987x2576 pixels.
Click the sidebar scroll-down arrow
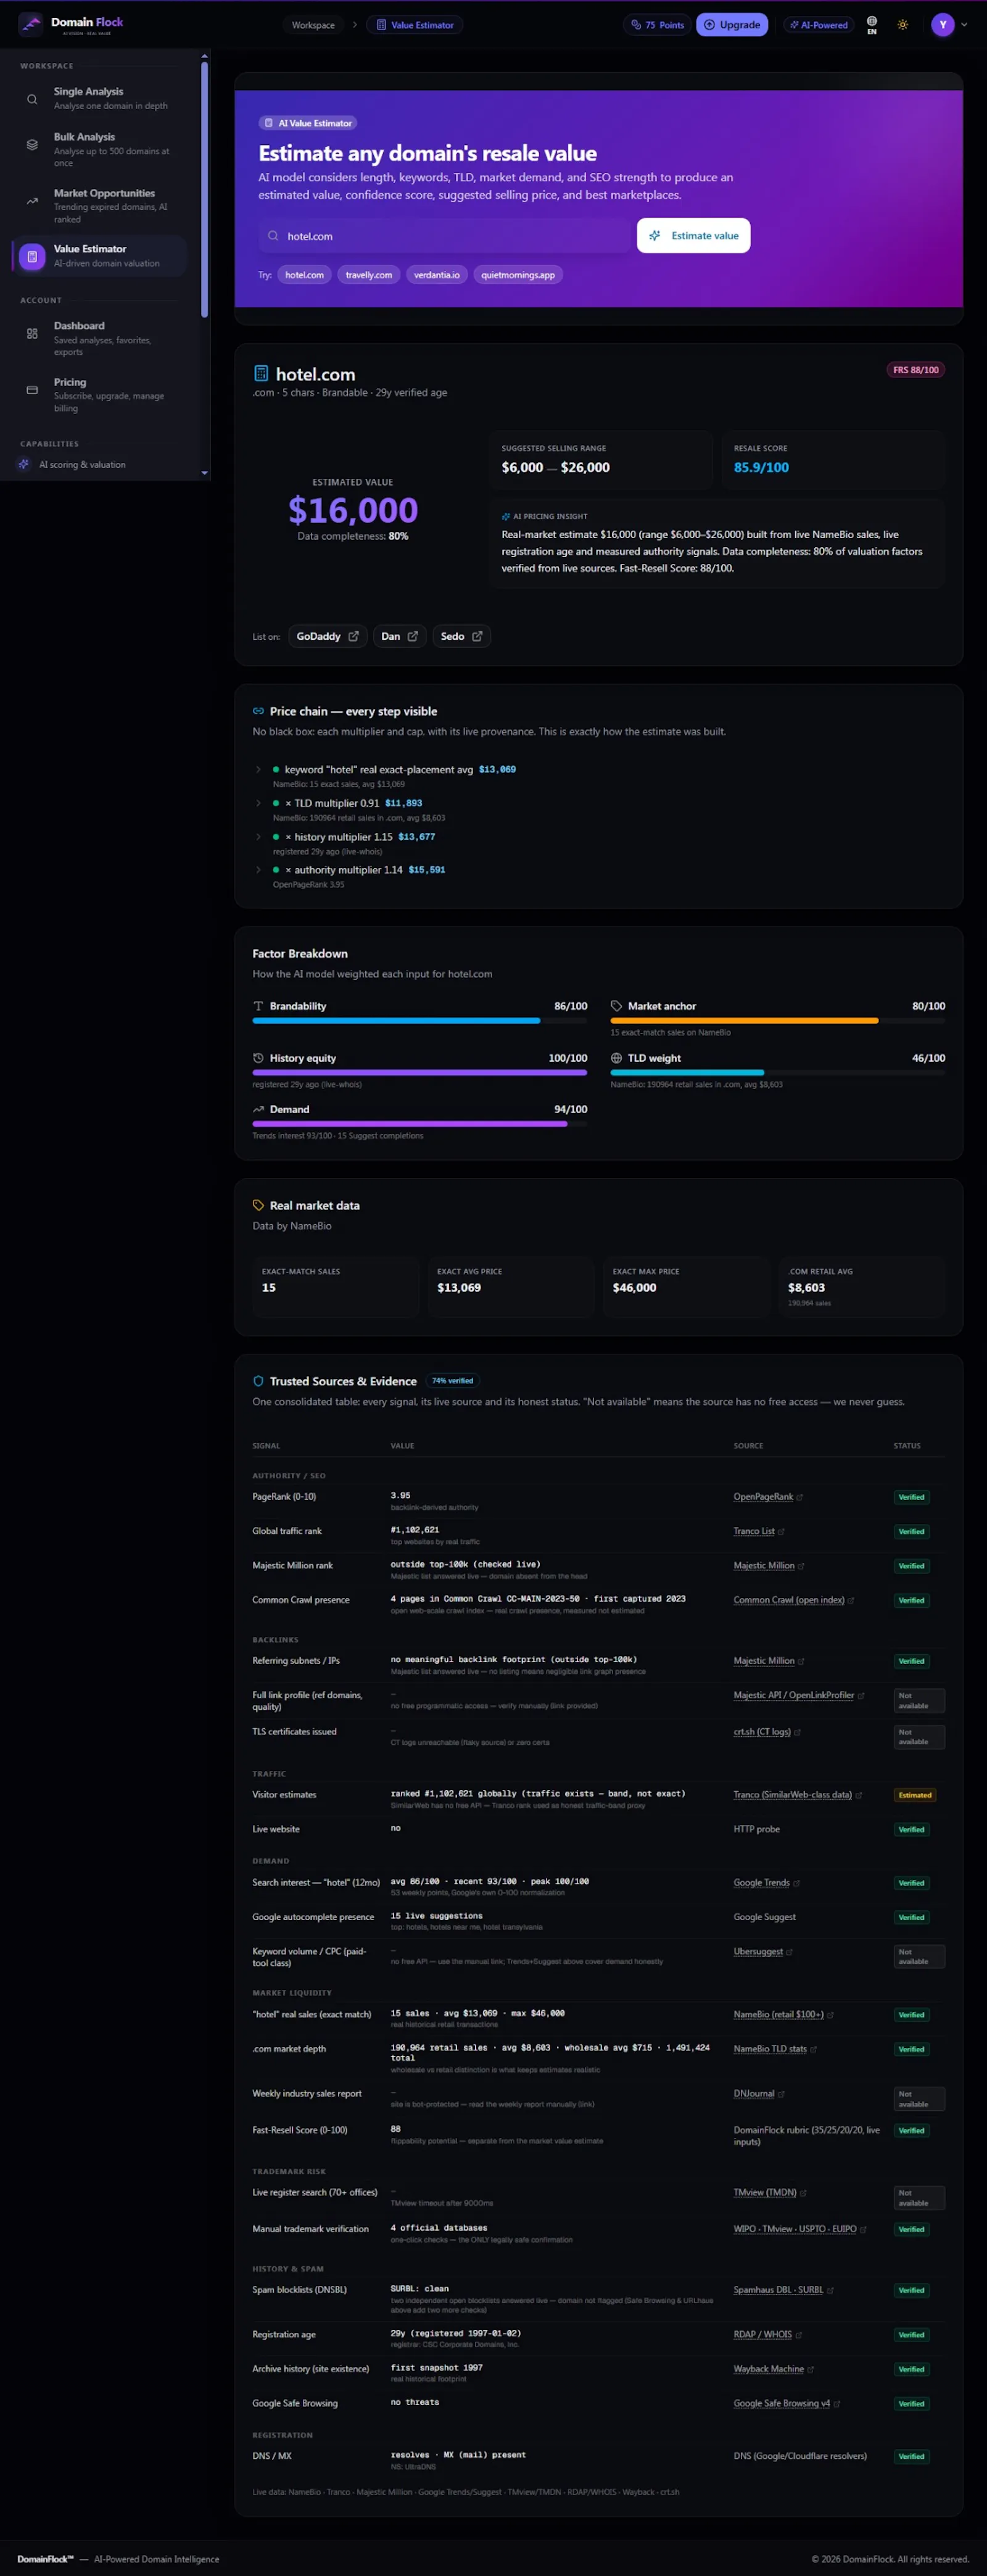pyautogui.click(x=205, y=473)
